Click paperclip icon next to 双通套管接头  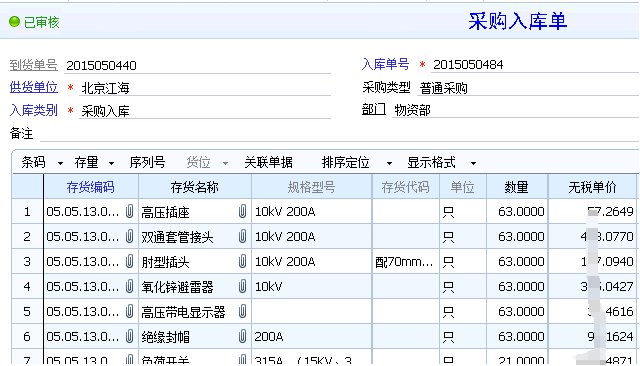pos(242,236)
